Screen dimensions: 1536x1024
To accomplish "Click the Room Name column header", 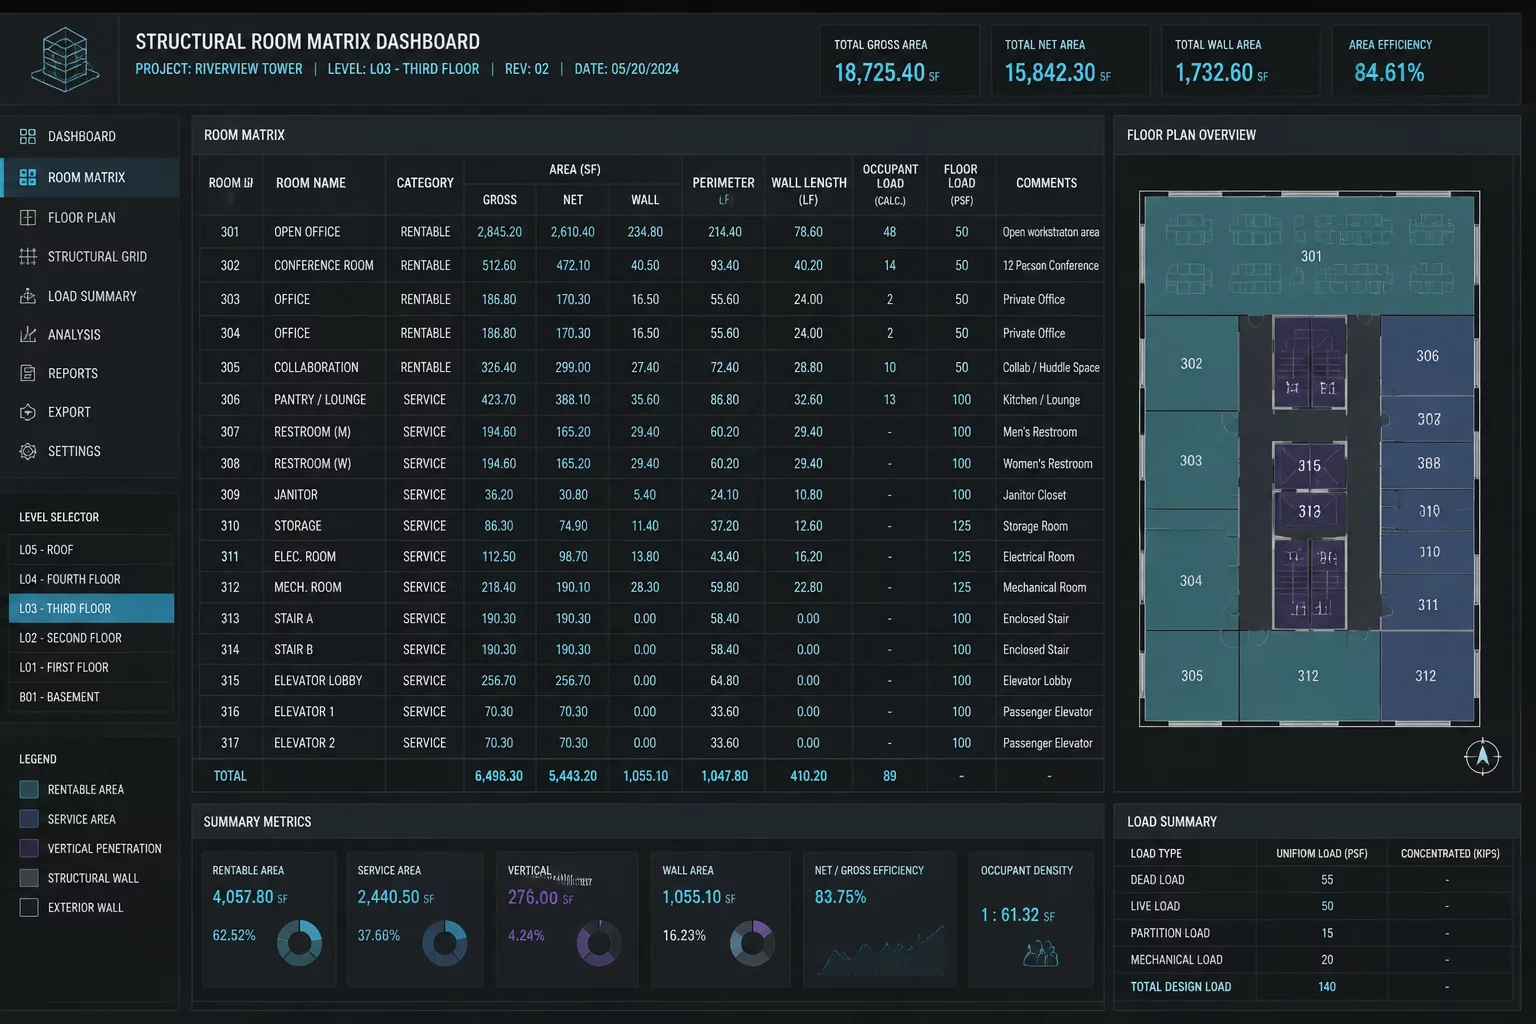I will point(311,183).
